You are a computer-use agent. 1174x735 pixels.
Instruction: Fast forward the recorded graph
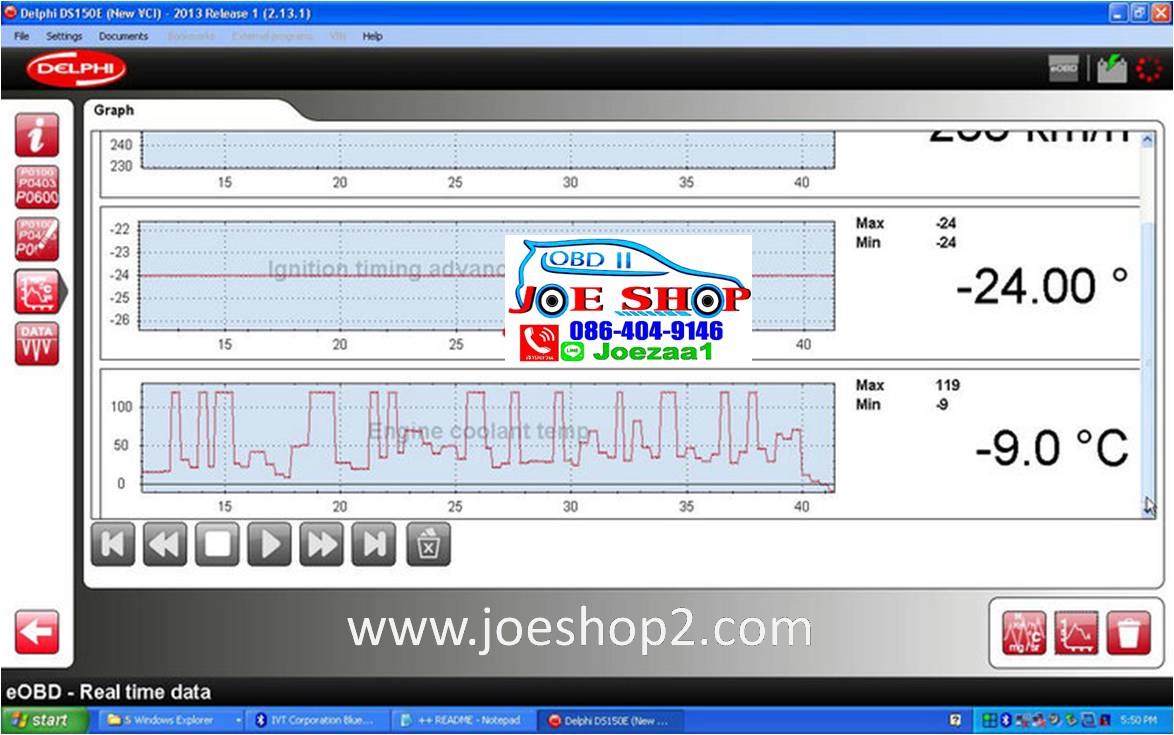322,544
